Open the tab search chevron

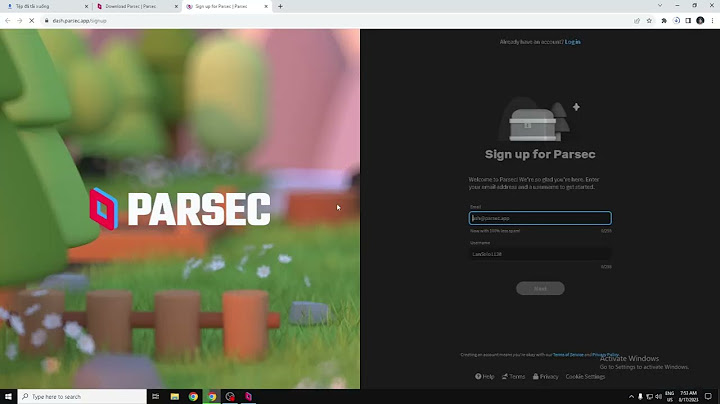click(660, 6)
